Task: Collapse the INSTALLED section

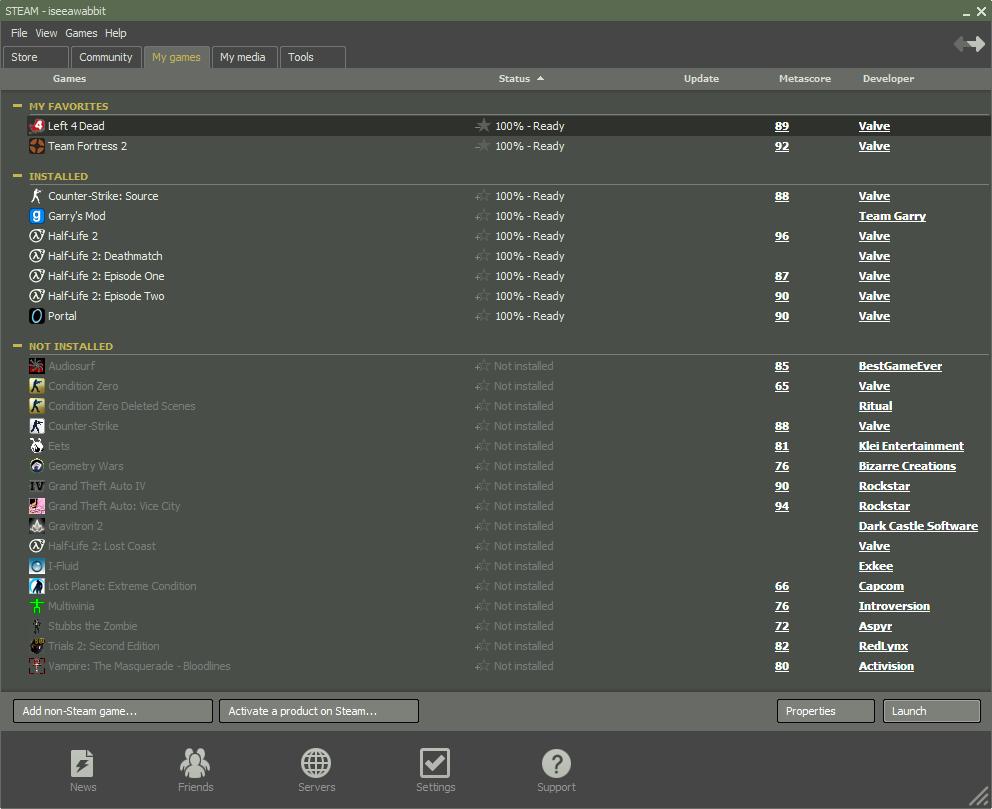Action: (17, 176)
